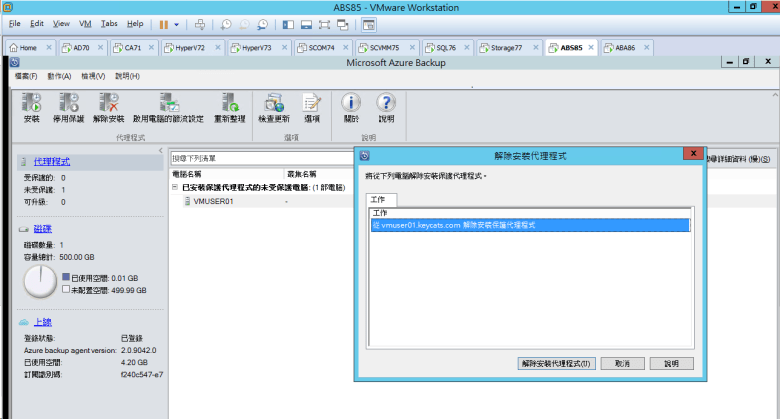
Task: Click the 停用保護 toolbar icon
Action: (68, 103)
